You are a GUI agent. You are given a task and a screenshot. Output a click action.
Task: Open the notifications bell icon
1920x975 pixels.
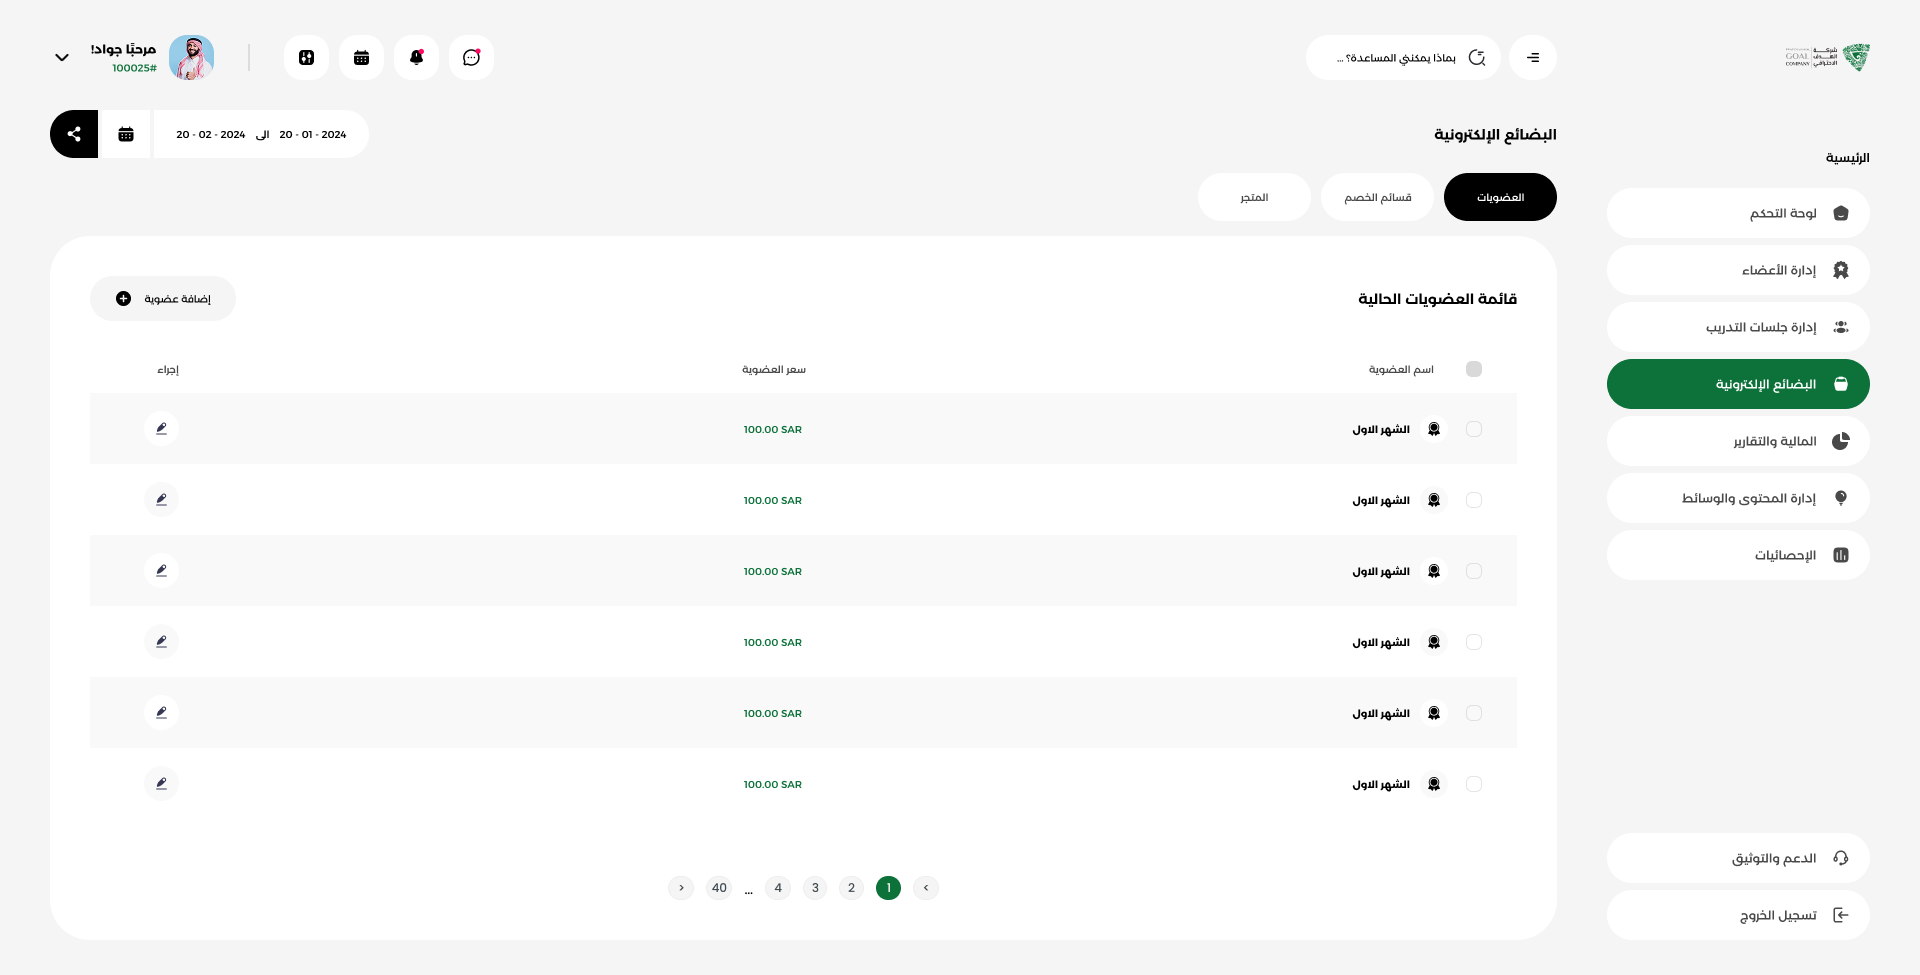point(416,58)
